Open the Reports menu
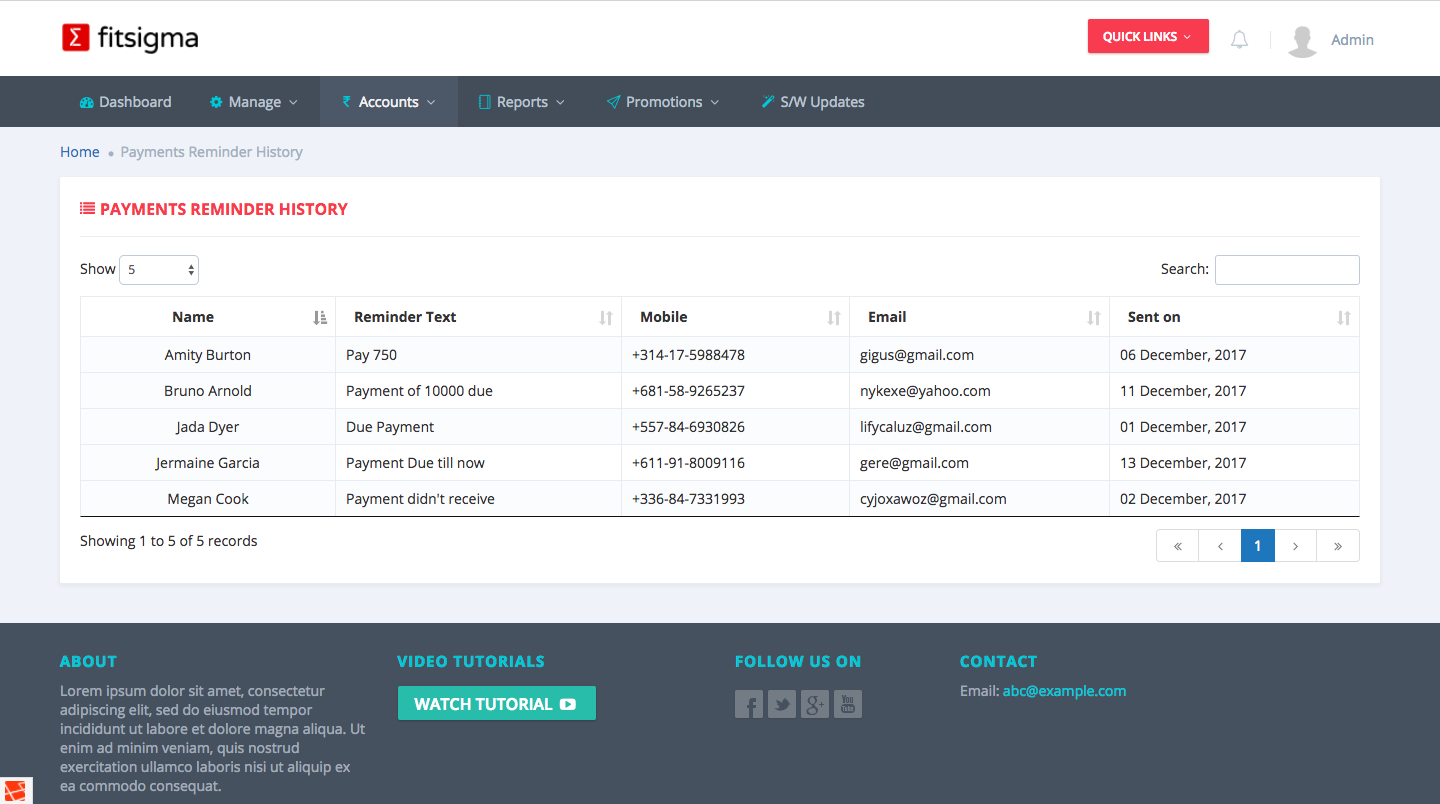The height and width of the screenshot is (804, 1440). click(522, 102)
